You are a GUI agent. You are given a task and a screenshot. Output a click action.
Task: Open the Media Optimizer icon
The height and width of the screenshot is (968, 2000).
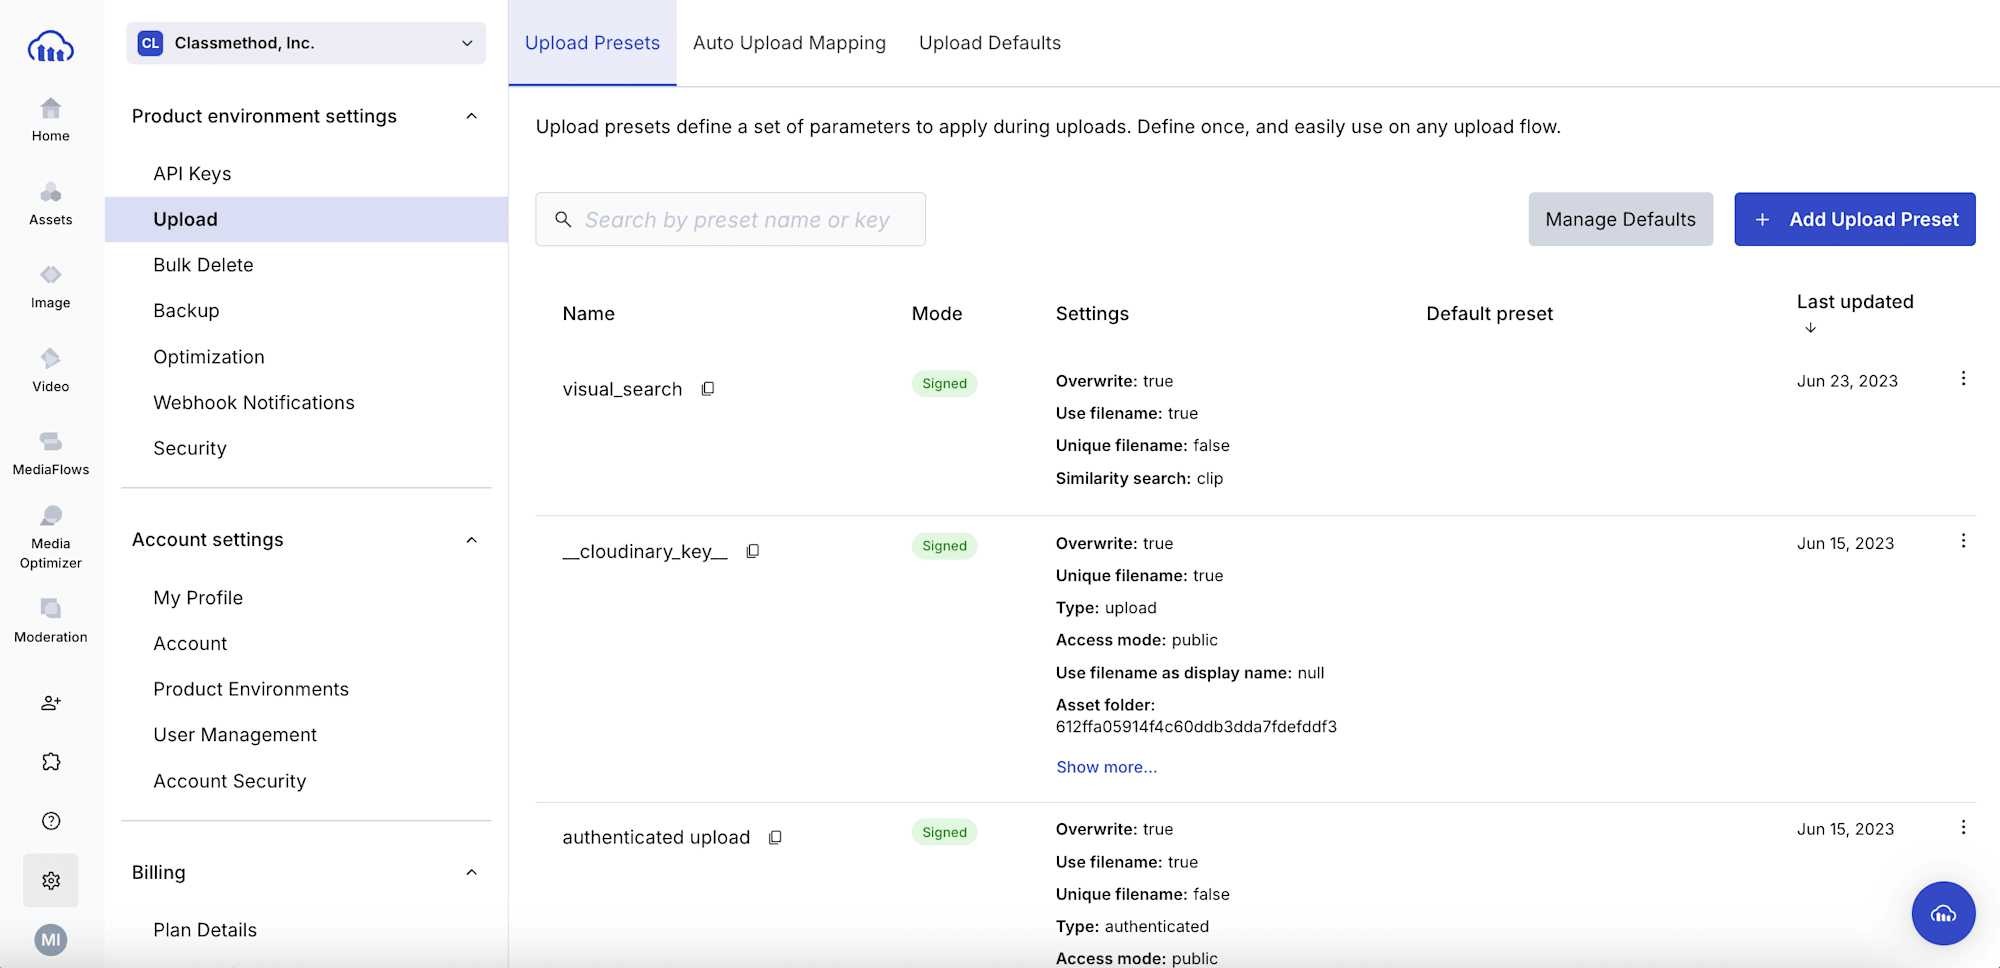(50, 516)
